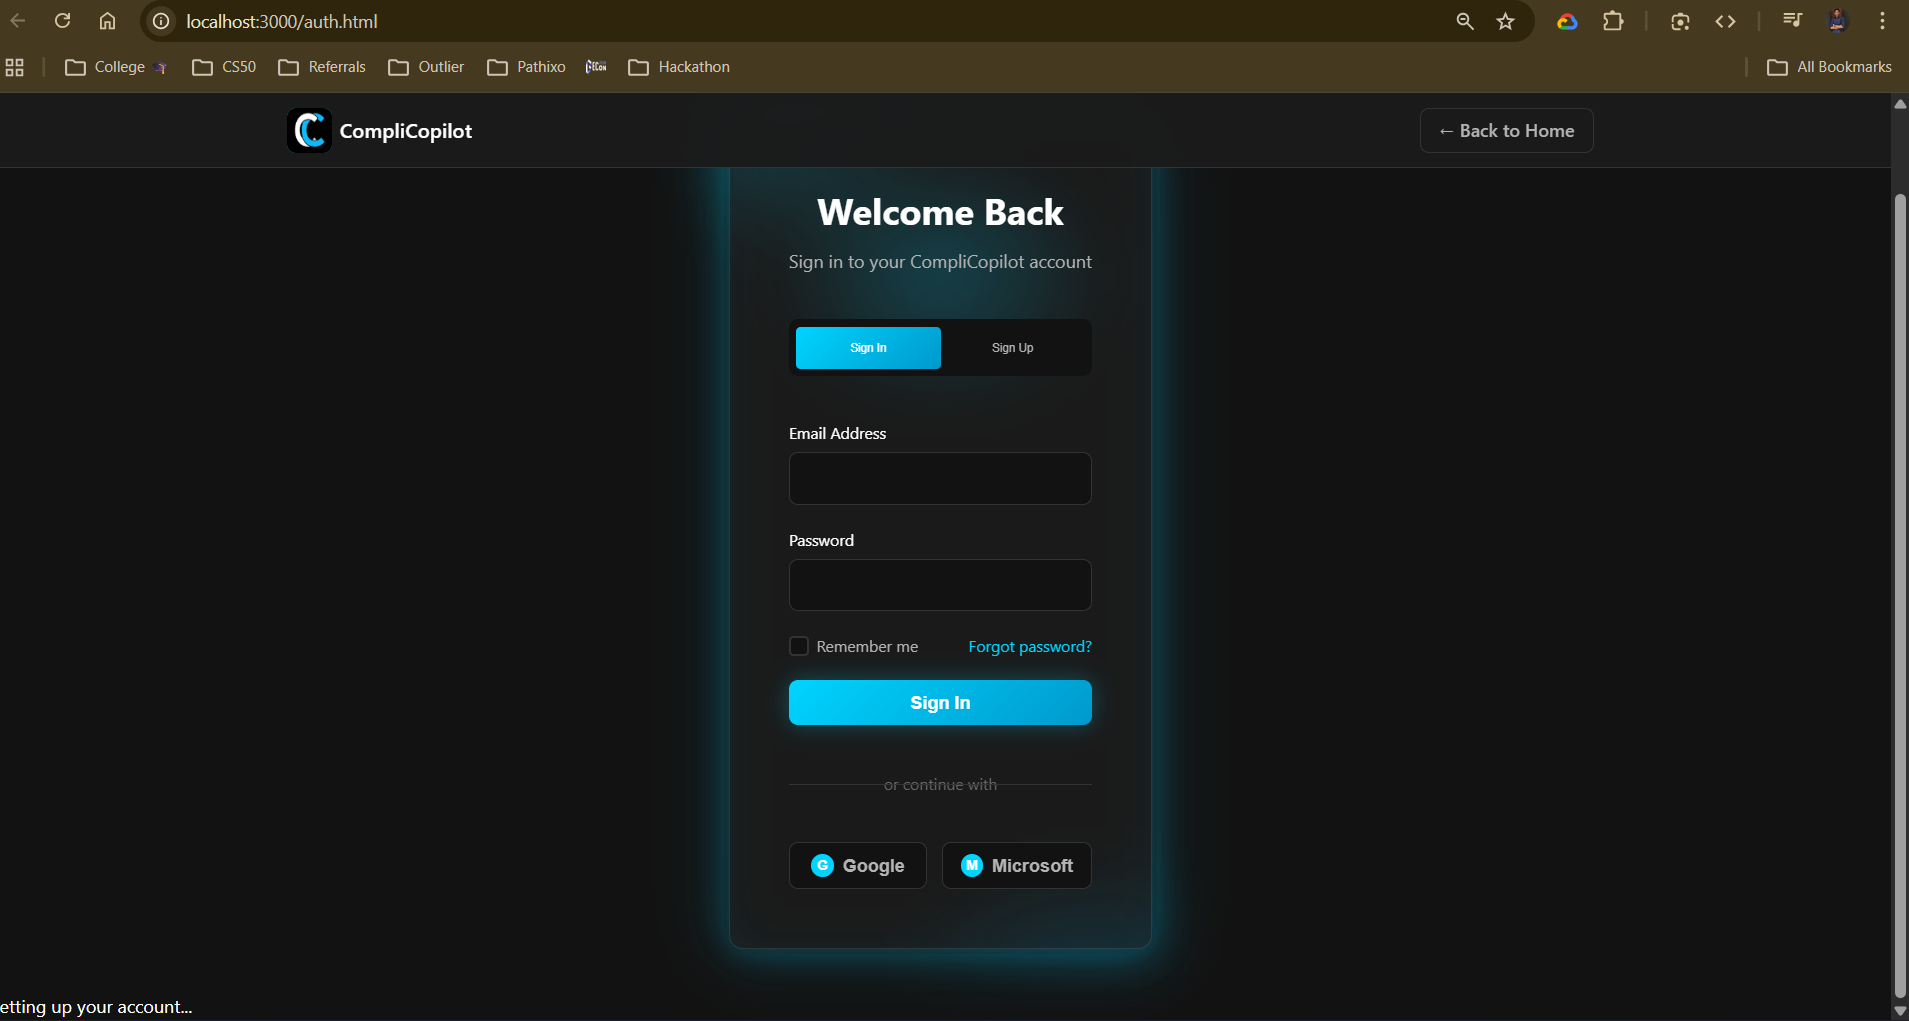The image size is (1909, 1021).
Task: Bookmark this page with the star icon
Action: coord(1505,21)
